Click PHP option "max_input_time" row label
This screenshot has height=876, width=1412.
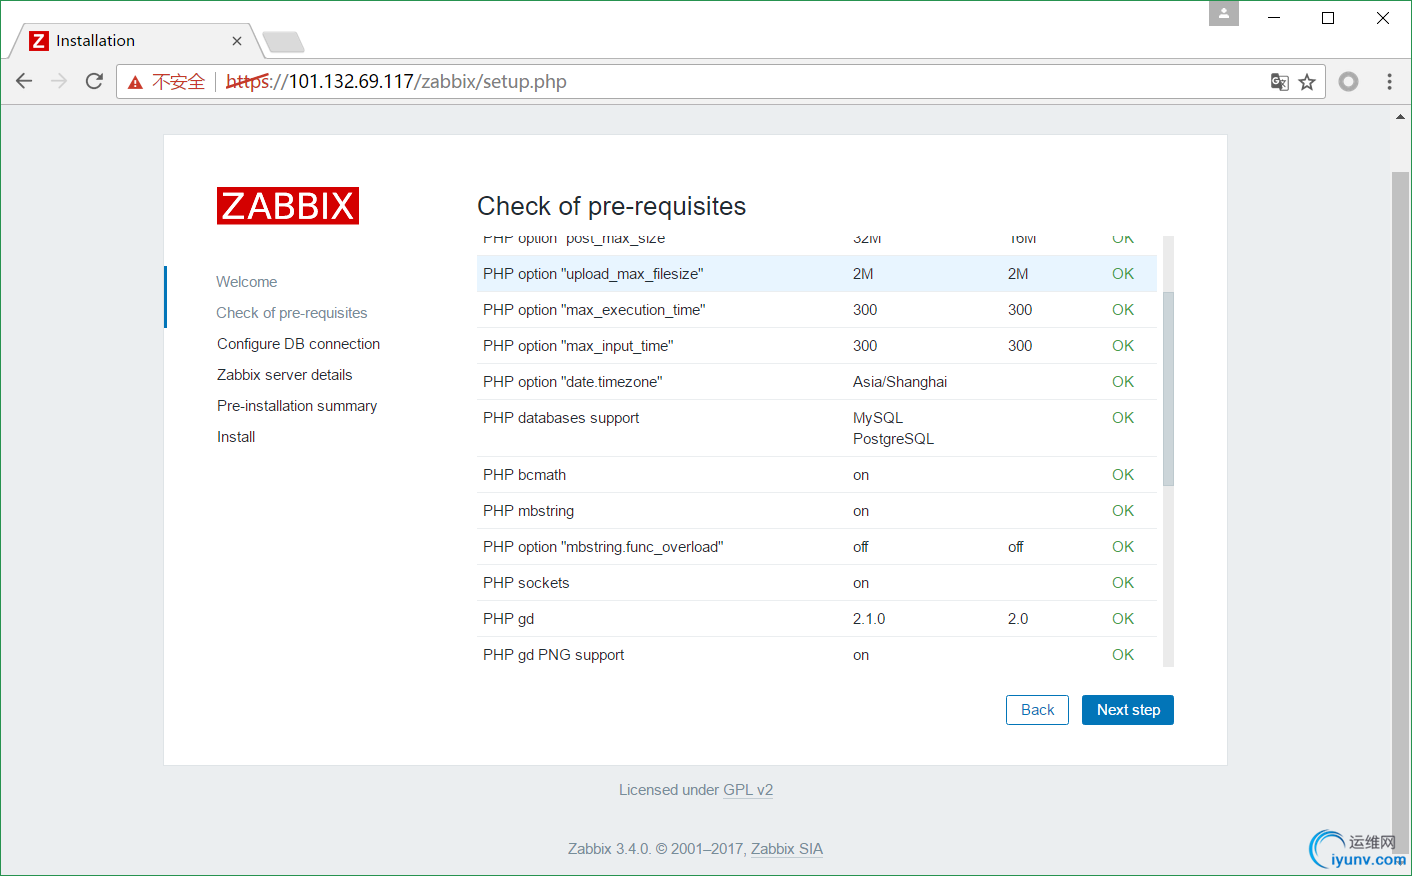[578, 346]
